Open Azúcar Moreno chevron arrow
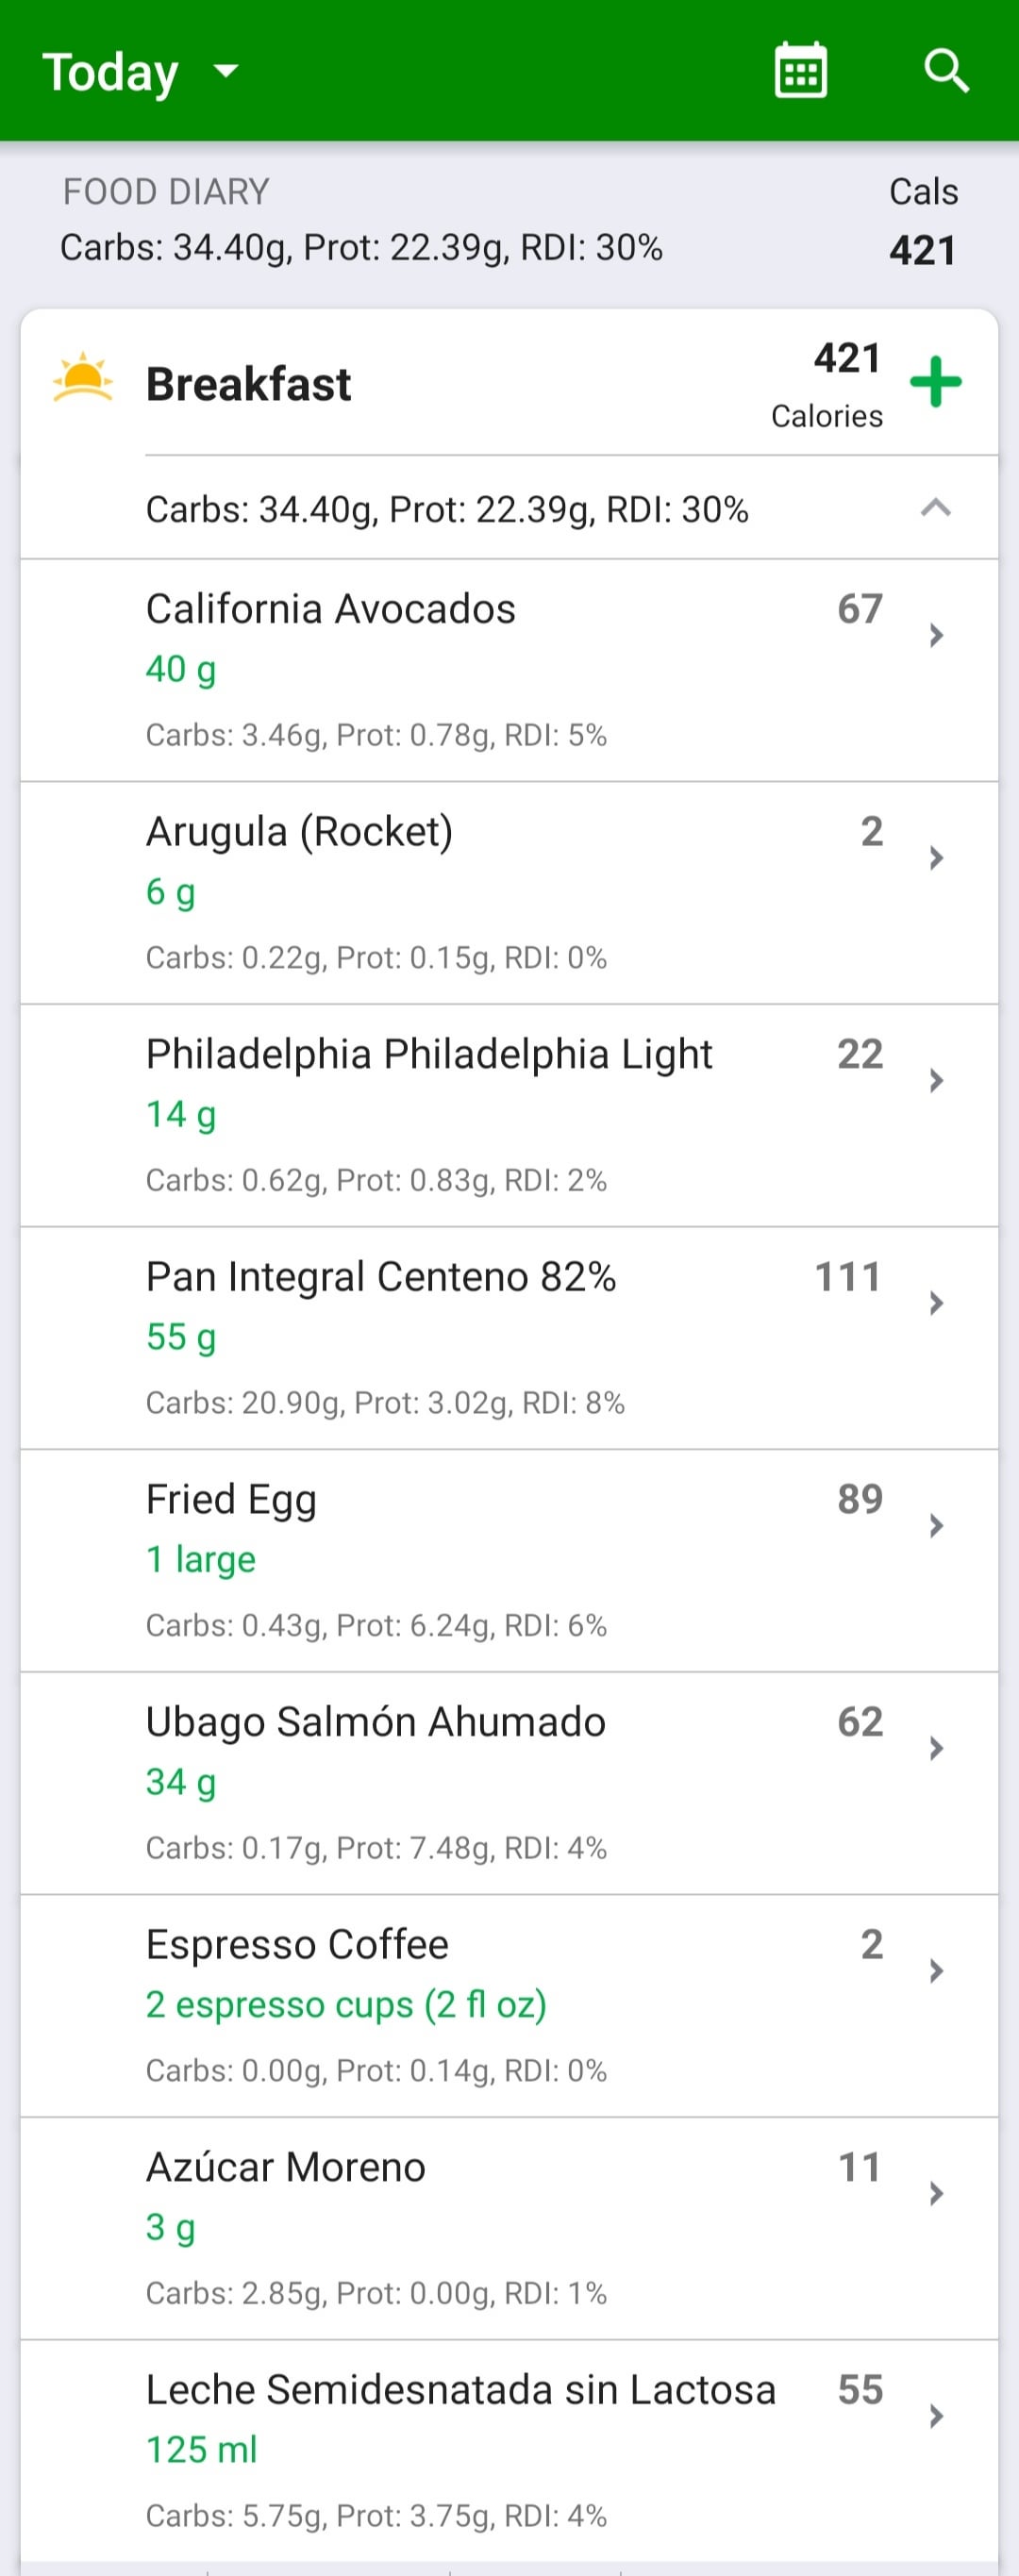1019x2576 pixels. [x=936, y=2193]
